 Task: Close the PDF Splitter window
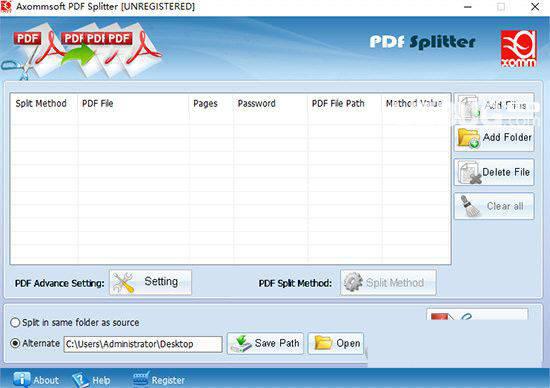coord(535,7)
